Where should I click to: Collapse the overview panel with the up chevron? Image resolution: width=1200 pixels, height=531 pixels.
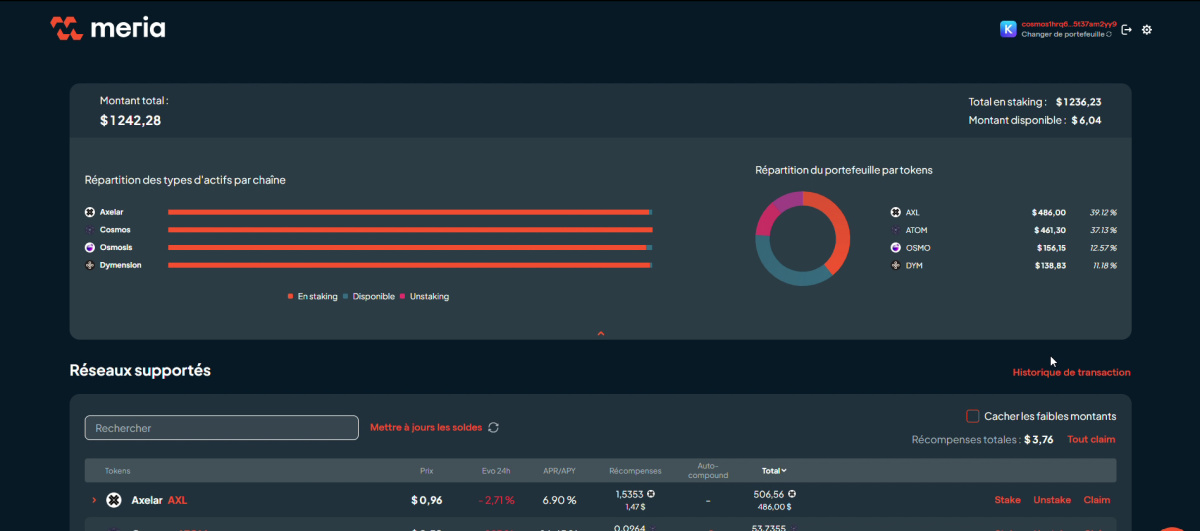click(x=601, y=333)
